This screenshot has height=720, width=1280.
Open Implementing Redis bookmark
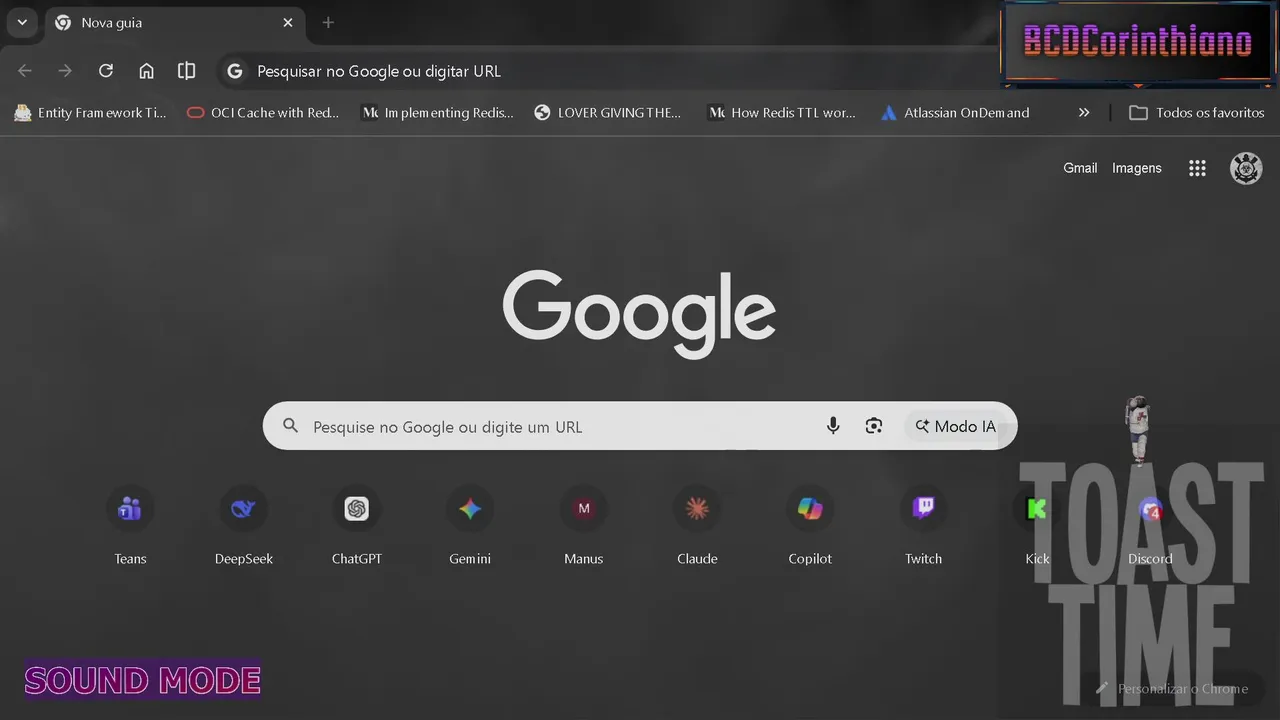pos(438,113)
